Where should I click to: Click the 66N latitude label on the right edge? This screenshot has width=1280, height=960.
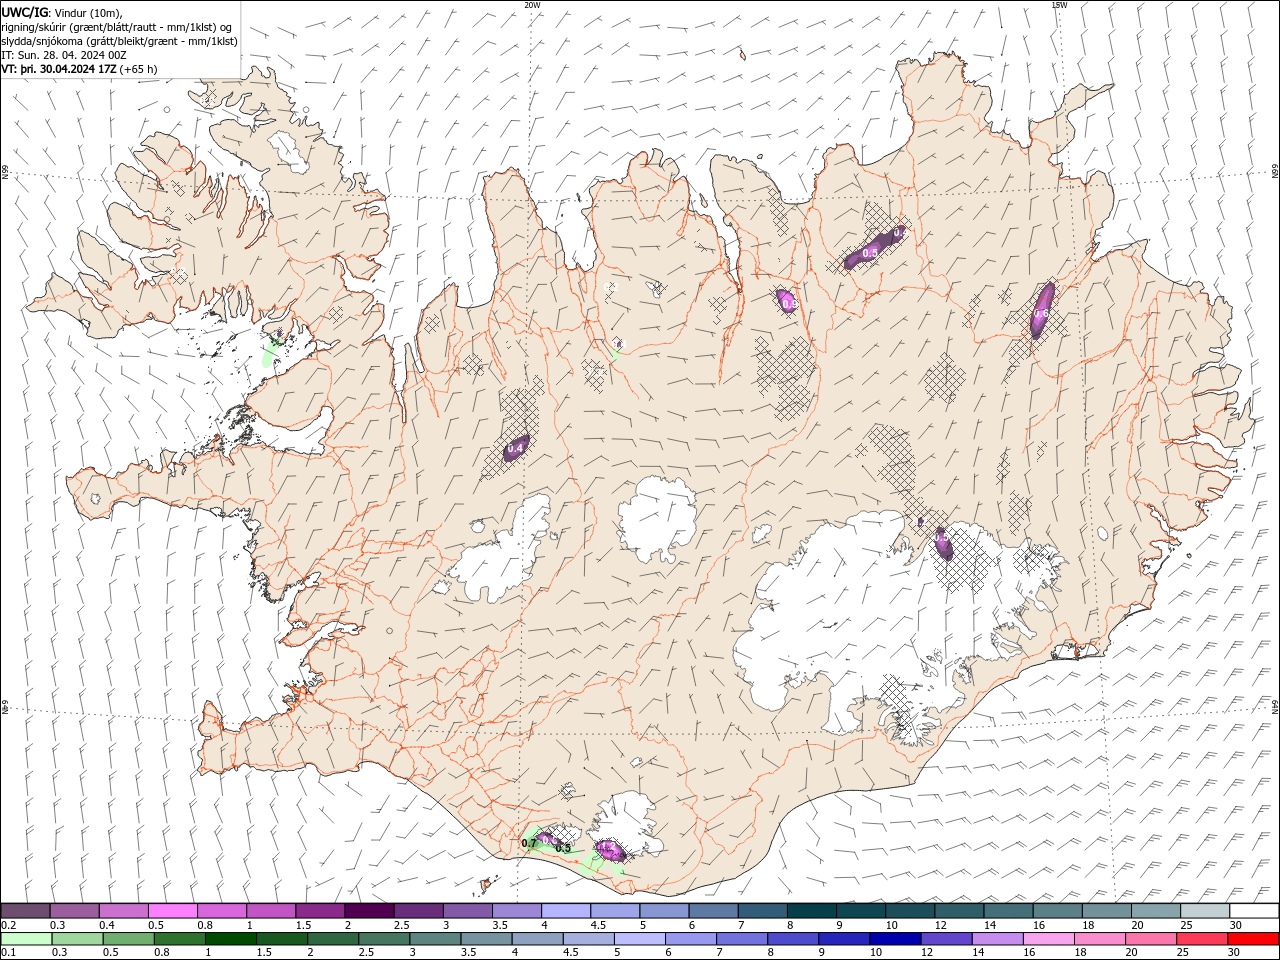point(1275,172)
